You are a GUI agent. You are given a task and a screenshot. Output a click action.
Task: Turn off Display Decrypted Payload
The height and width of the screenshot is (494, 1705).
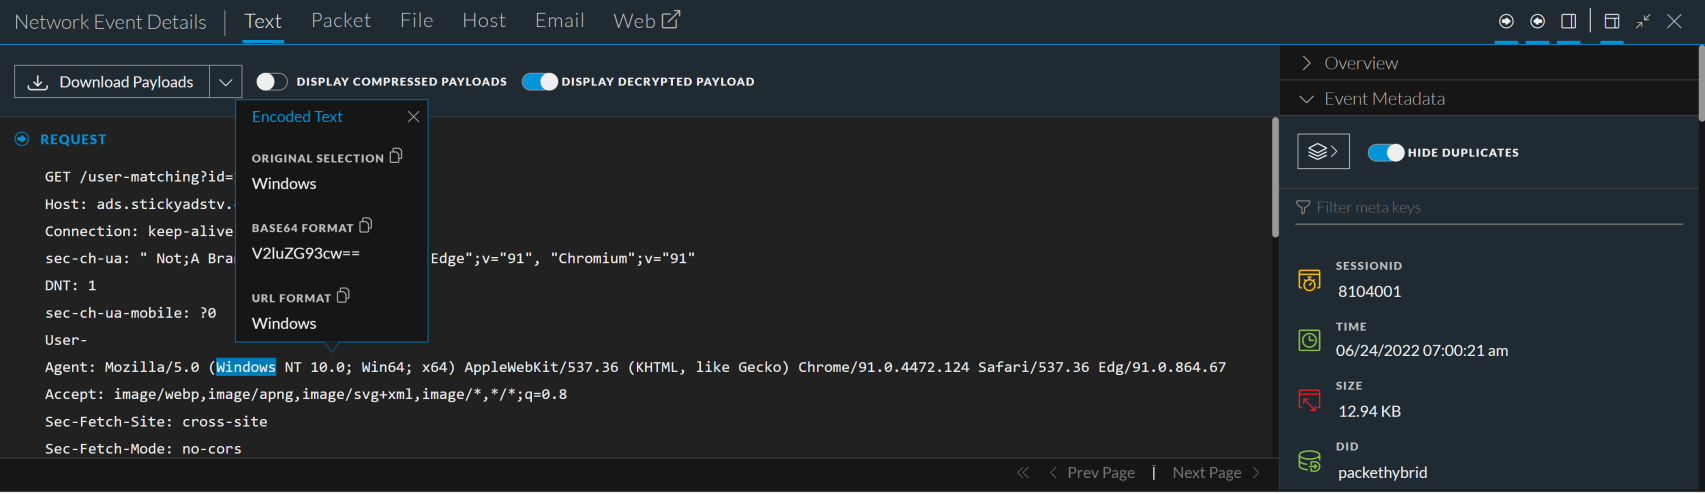pos(540,82)
